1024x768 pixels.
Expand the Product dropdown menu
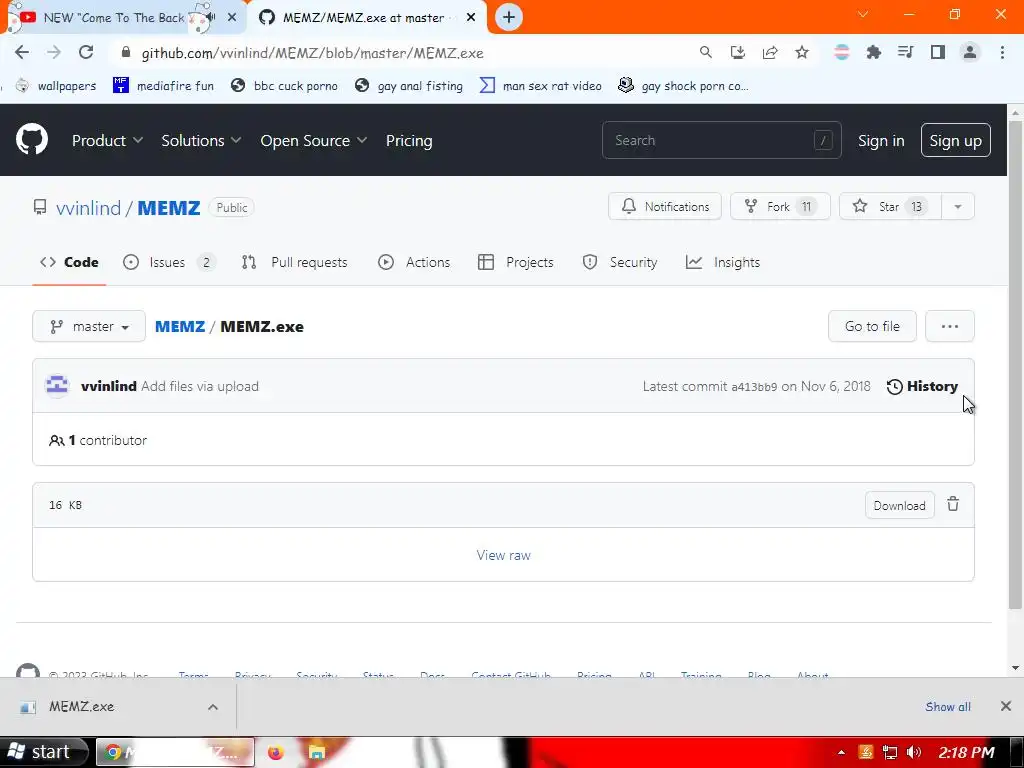[107, 140]
